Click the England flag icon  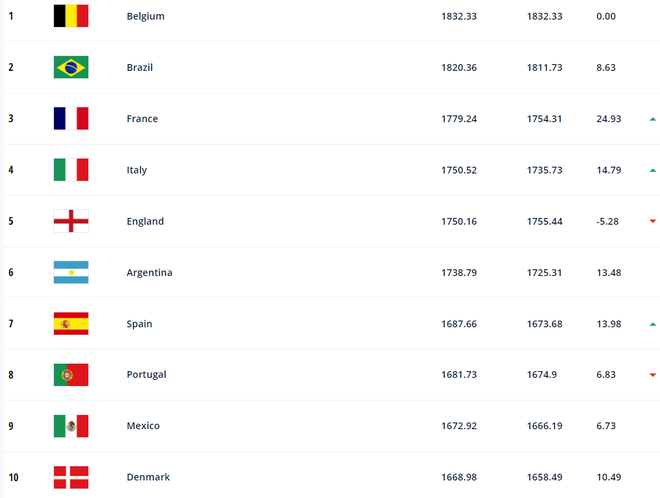71,221
